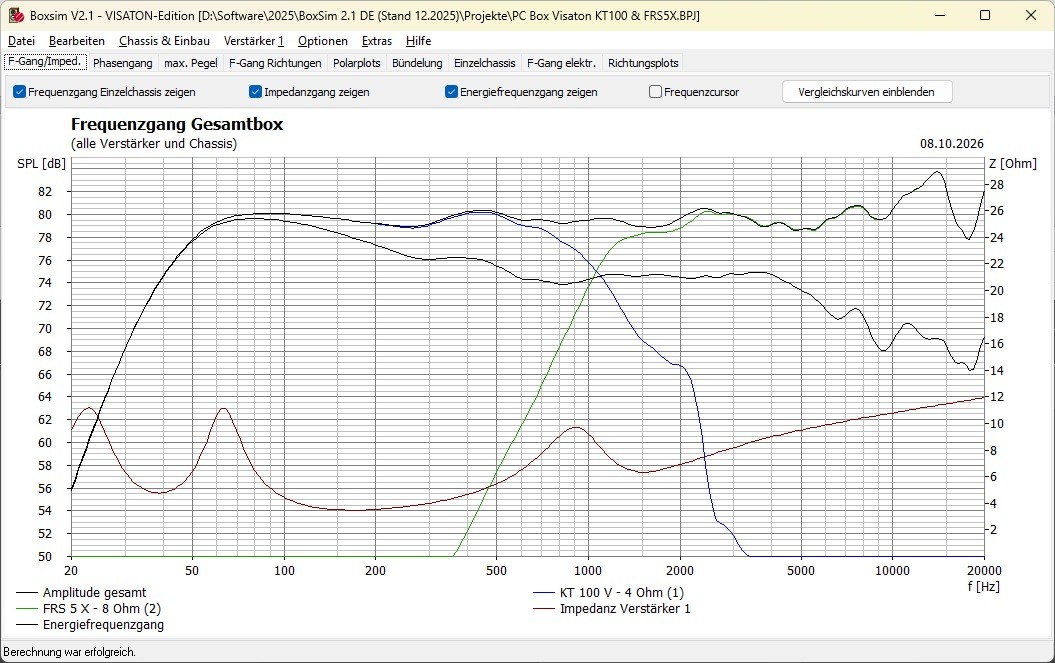Click the 20000 Hz frequency axis label
This screenshot has width=1055, height=663.
tap(984, 571)
